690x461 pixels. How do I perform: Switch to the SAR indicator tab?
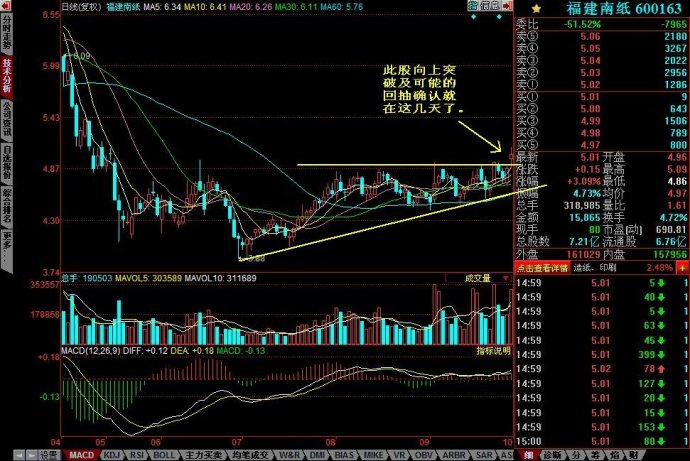[x=484, y=455]
